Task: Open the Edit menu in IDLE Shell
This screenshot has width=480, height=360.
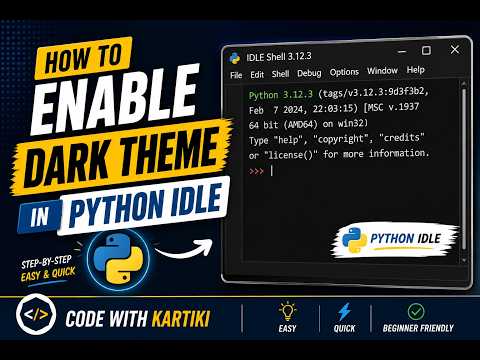Action: pyautogui.click(x=257, y=75)
